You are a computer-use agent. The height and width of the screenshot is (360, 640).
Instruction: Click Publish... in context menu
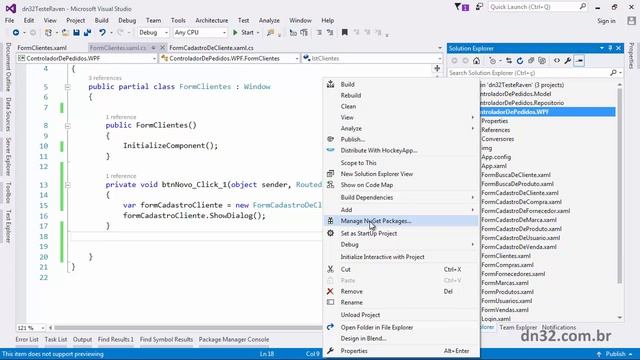(401, 140)
